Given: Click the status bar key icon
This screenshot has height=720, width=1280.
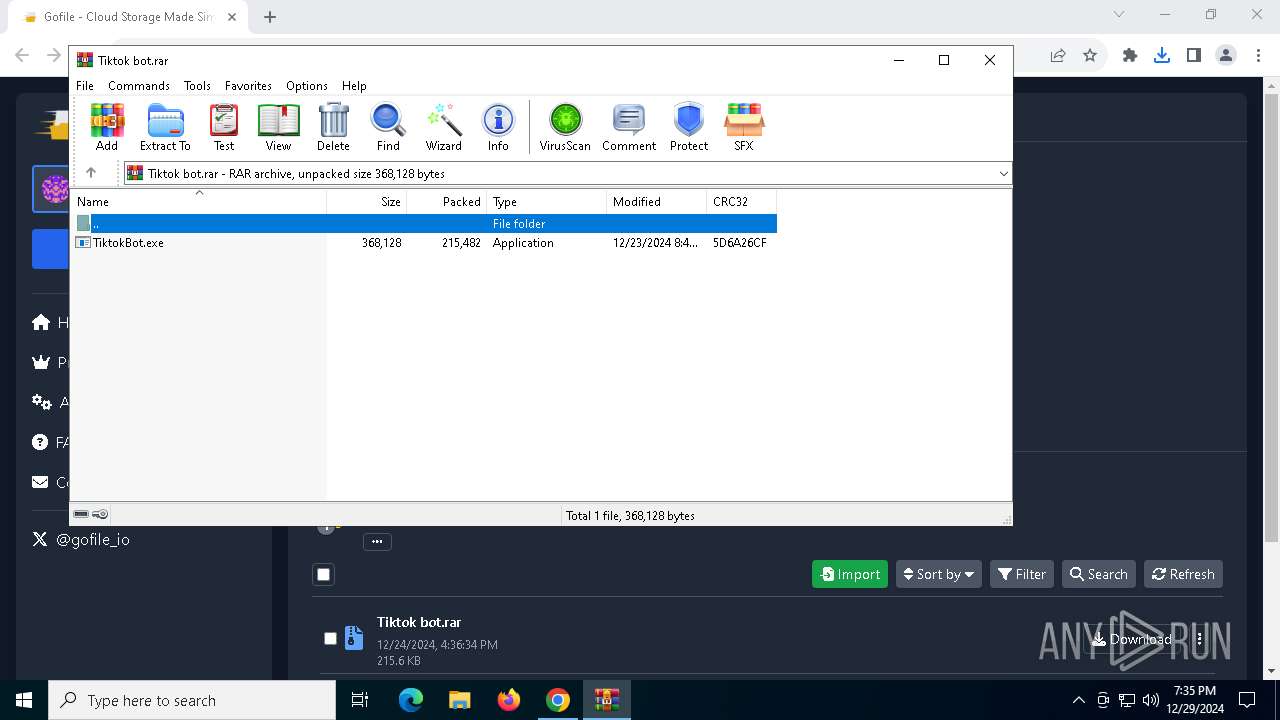Looking at the screenshot, I should [100, 514].
